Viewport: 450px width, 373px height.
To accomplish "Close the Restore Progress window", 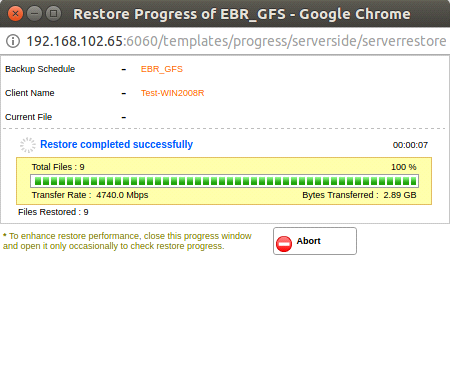I will [15, 14].
